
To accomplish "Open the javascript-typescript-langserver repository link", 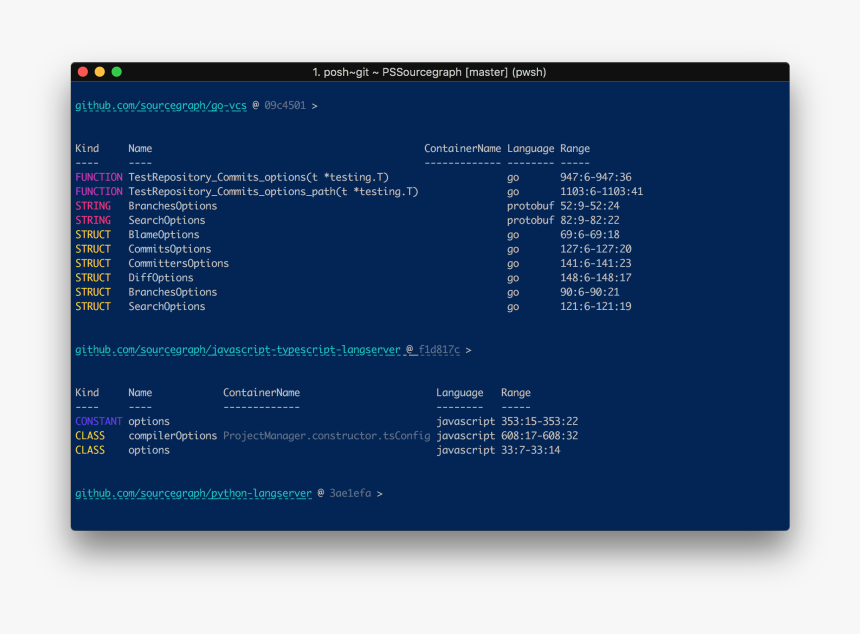I will pyautogui.click(x=238, y=350).
